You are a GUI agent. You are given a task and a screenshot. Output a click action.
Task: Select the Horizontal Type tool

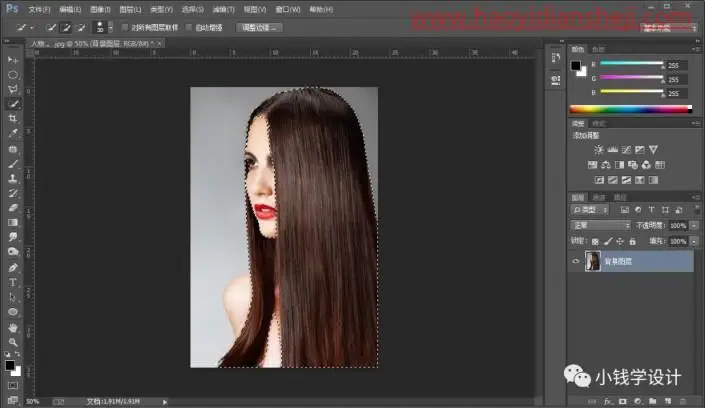tap(13, 282)
